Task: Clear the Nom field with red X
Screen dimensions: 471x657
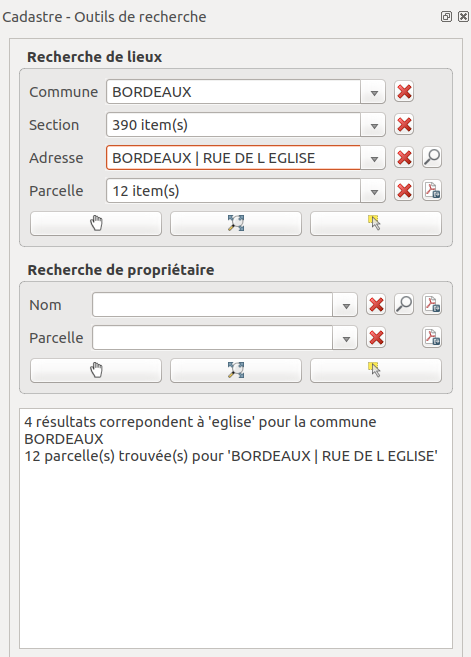Action: 376,304
